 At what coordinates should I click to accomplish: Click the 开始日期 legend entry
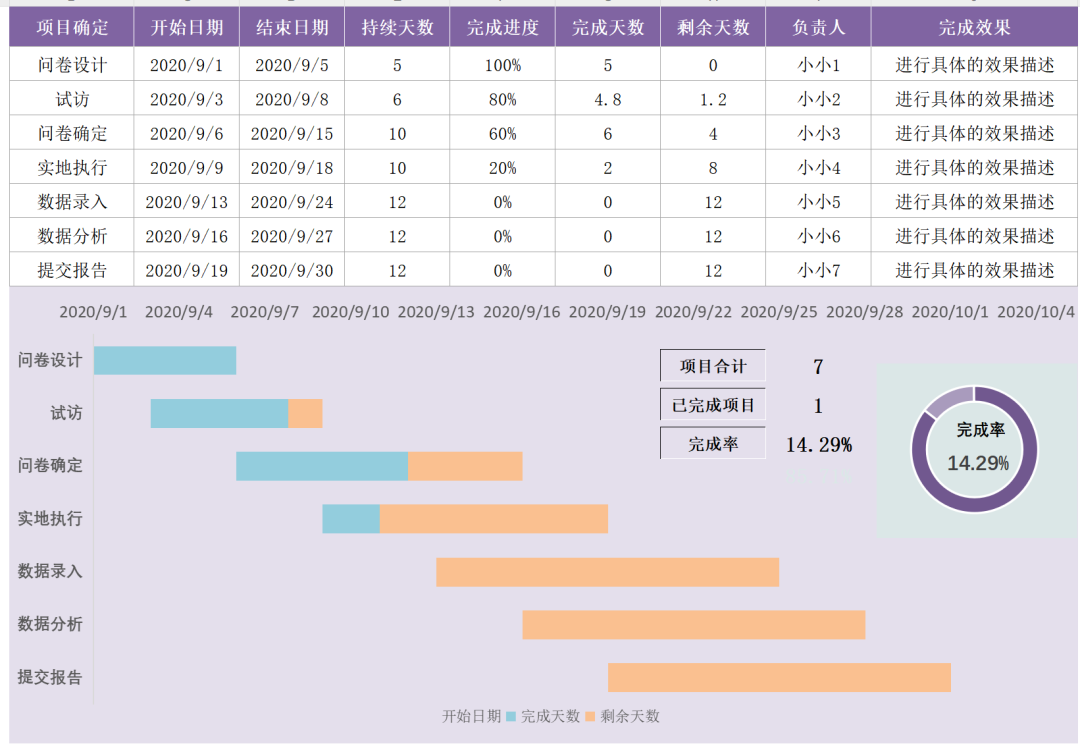click(471, 716)
